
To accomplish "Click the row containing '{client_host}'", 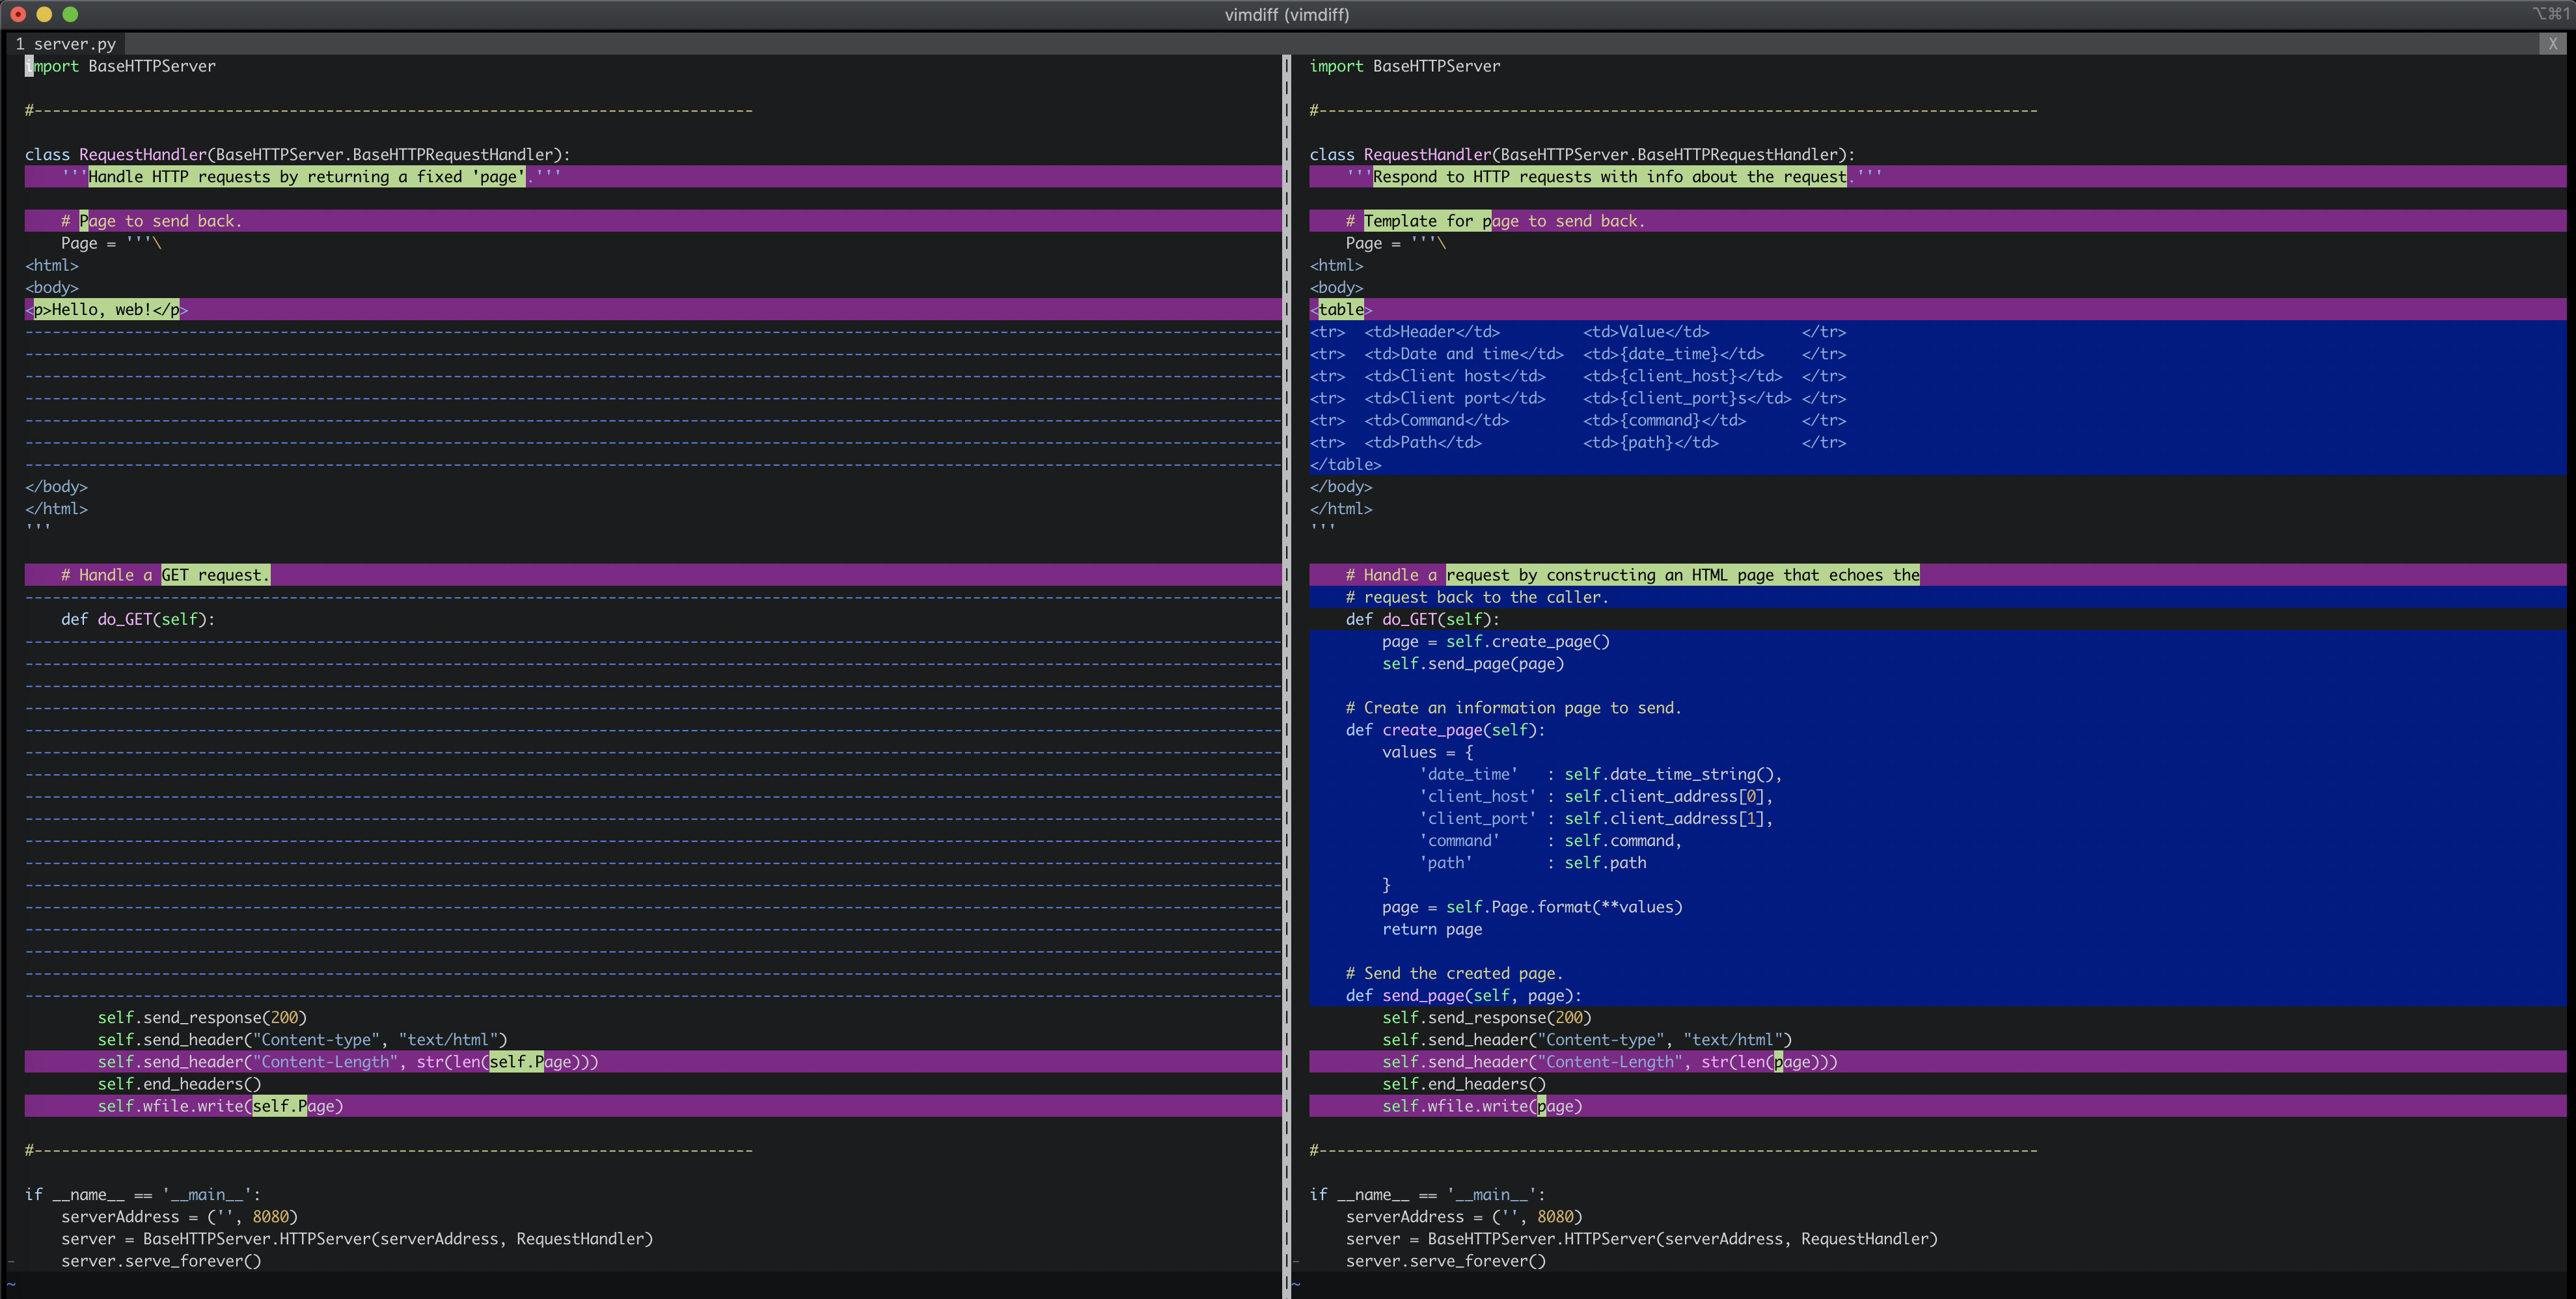I will coord(1578,376).
